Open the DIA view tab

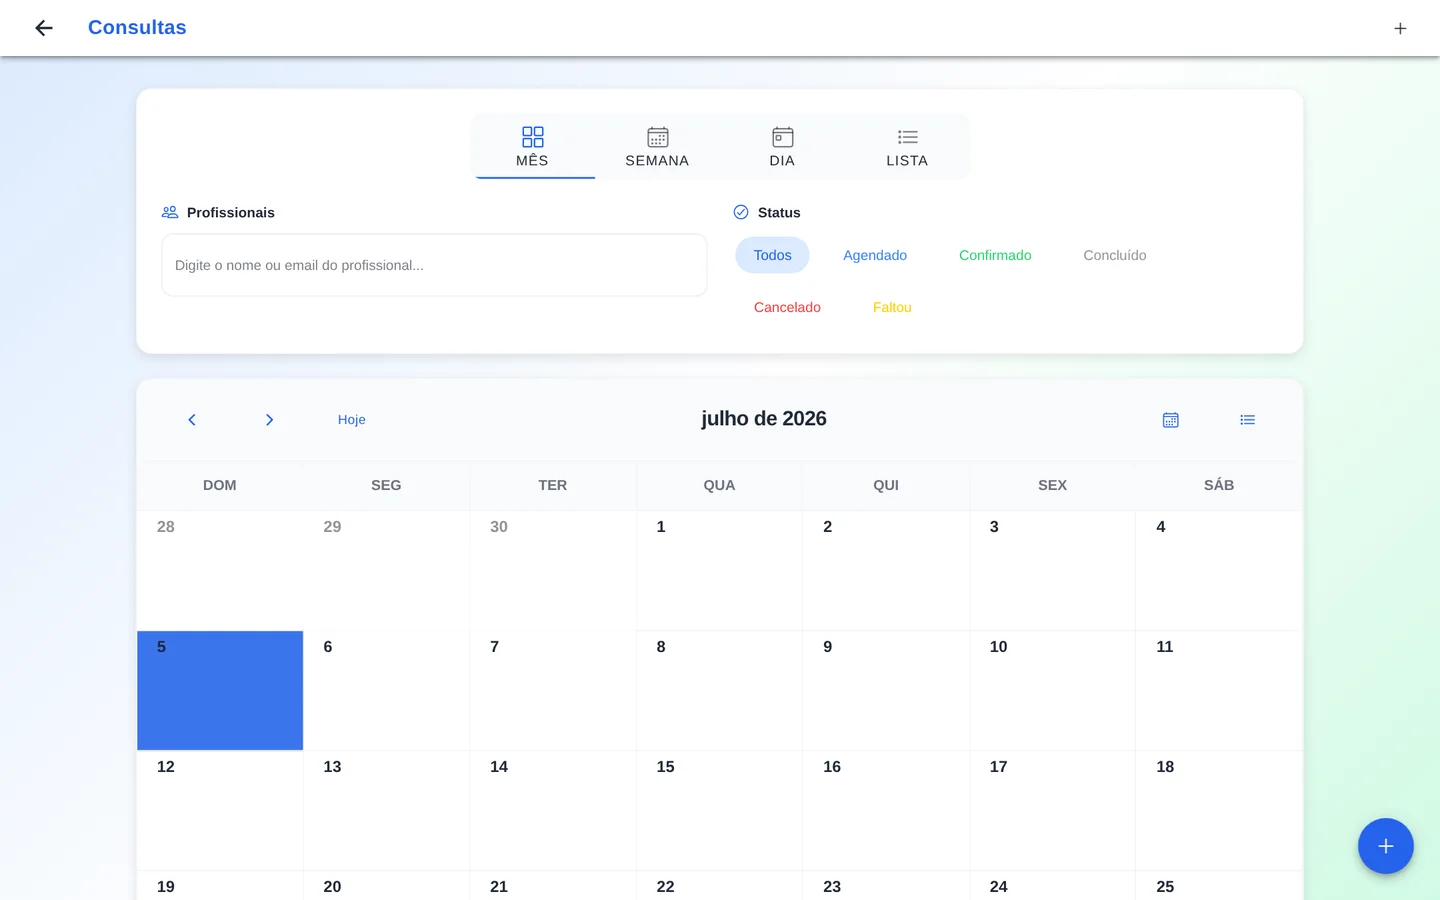[782, 147]
